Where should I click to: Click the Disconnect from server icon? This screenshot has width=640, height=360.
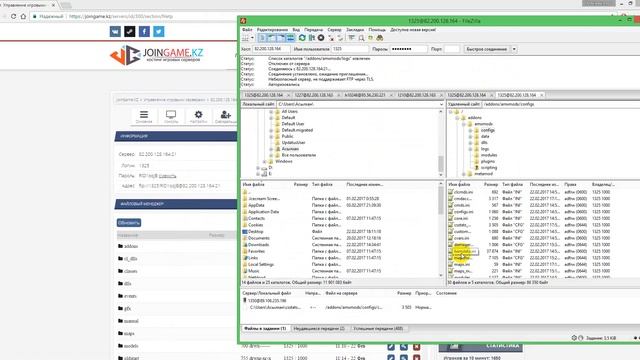pos(331,38)
